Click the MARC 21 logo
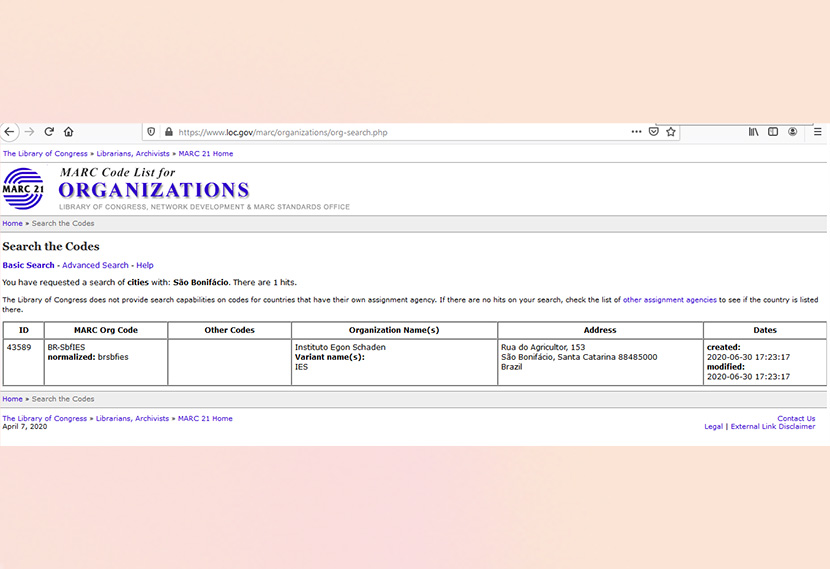 point(23,189)
